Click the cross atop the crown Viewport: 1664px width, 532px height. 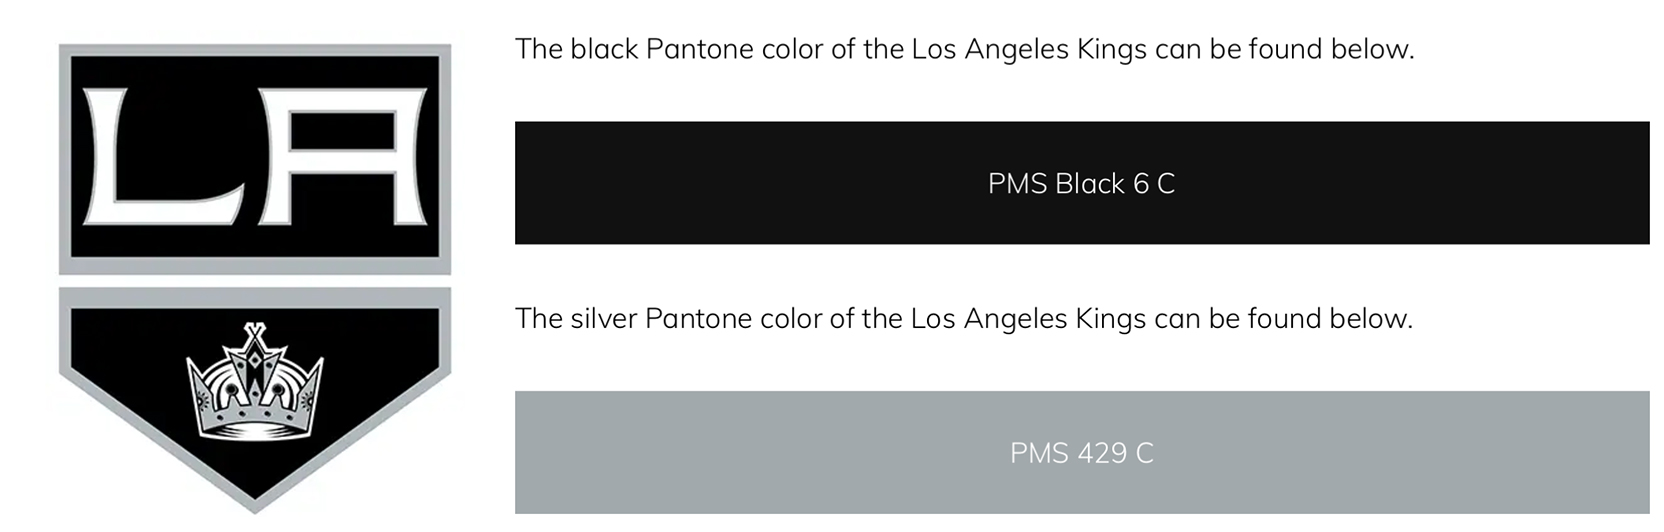point(255,331)
